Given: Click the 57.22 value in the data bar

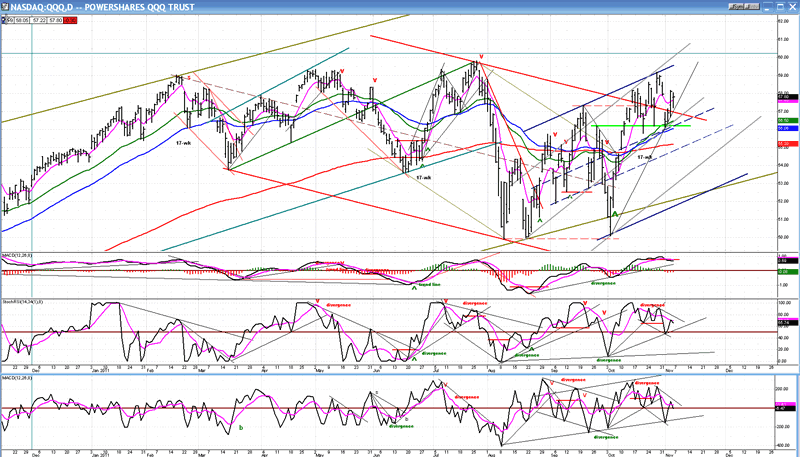Looking at the screenshot, I should click(38, 20).
